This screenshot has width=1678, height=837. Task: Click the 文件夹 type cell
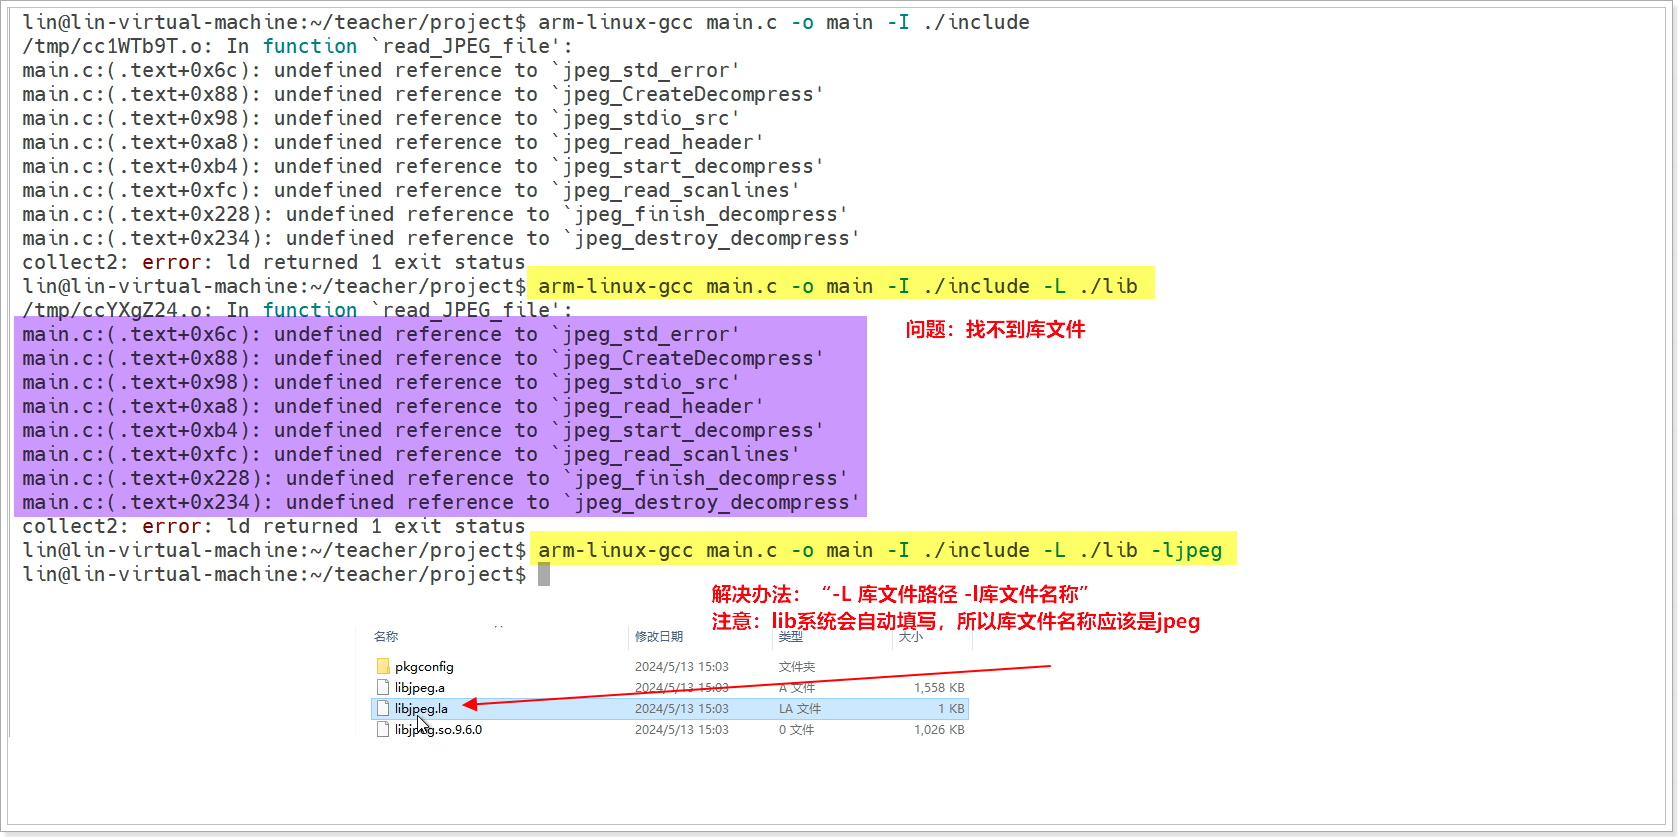click(797, 666)
